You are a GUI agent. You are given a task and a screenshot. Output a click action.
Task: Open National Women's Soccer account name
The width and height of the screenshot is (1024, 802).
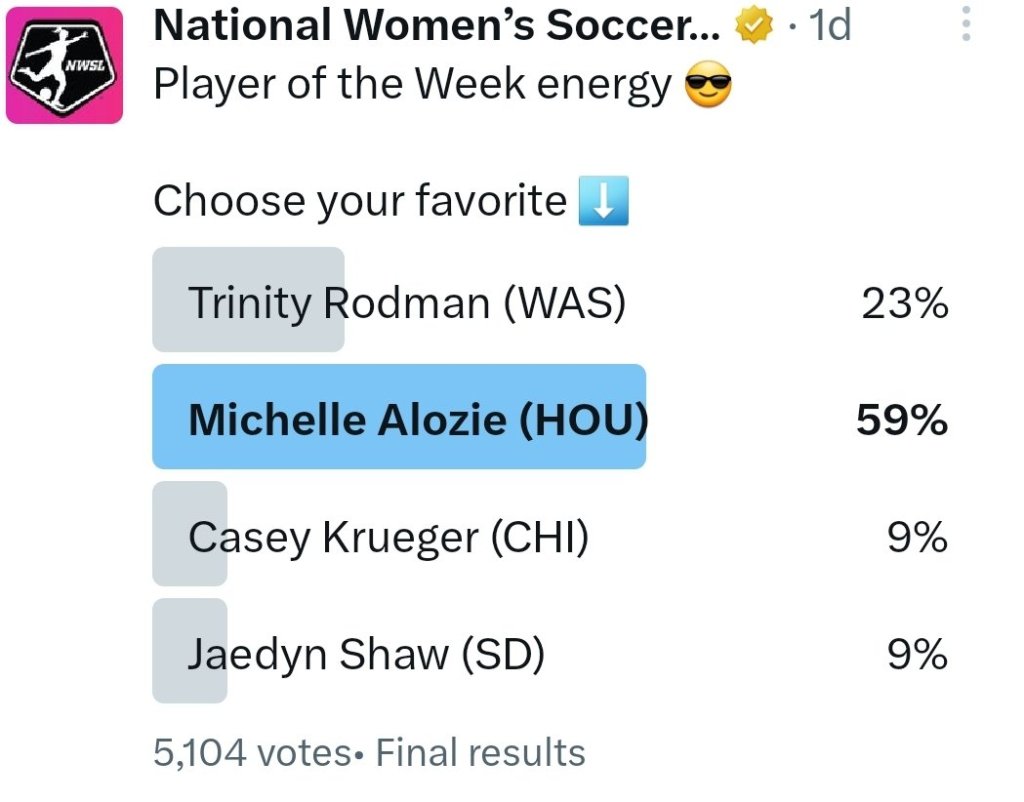437,25
